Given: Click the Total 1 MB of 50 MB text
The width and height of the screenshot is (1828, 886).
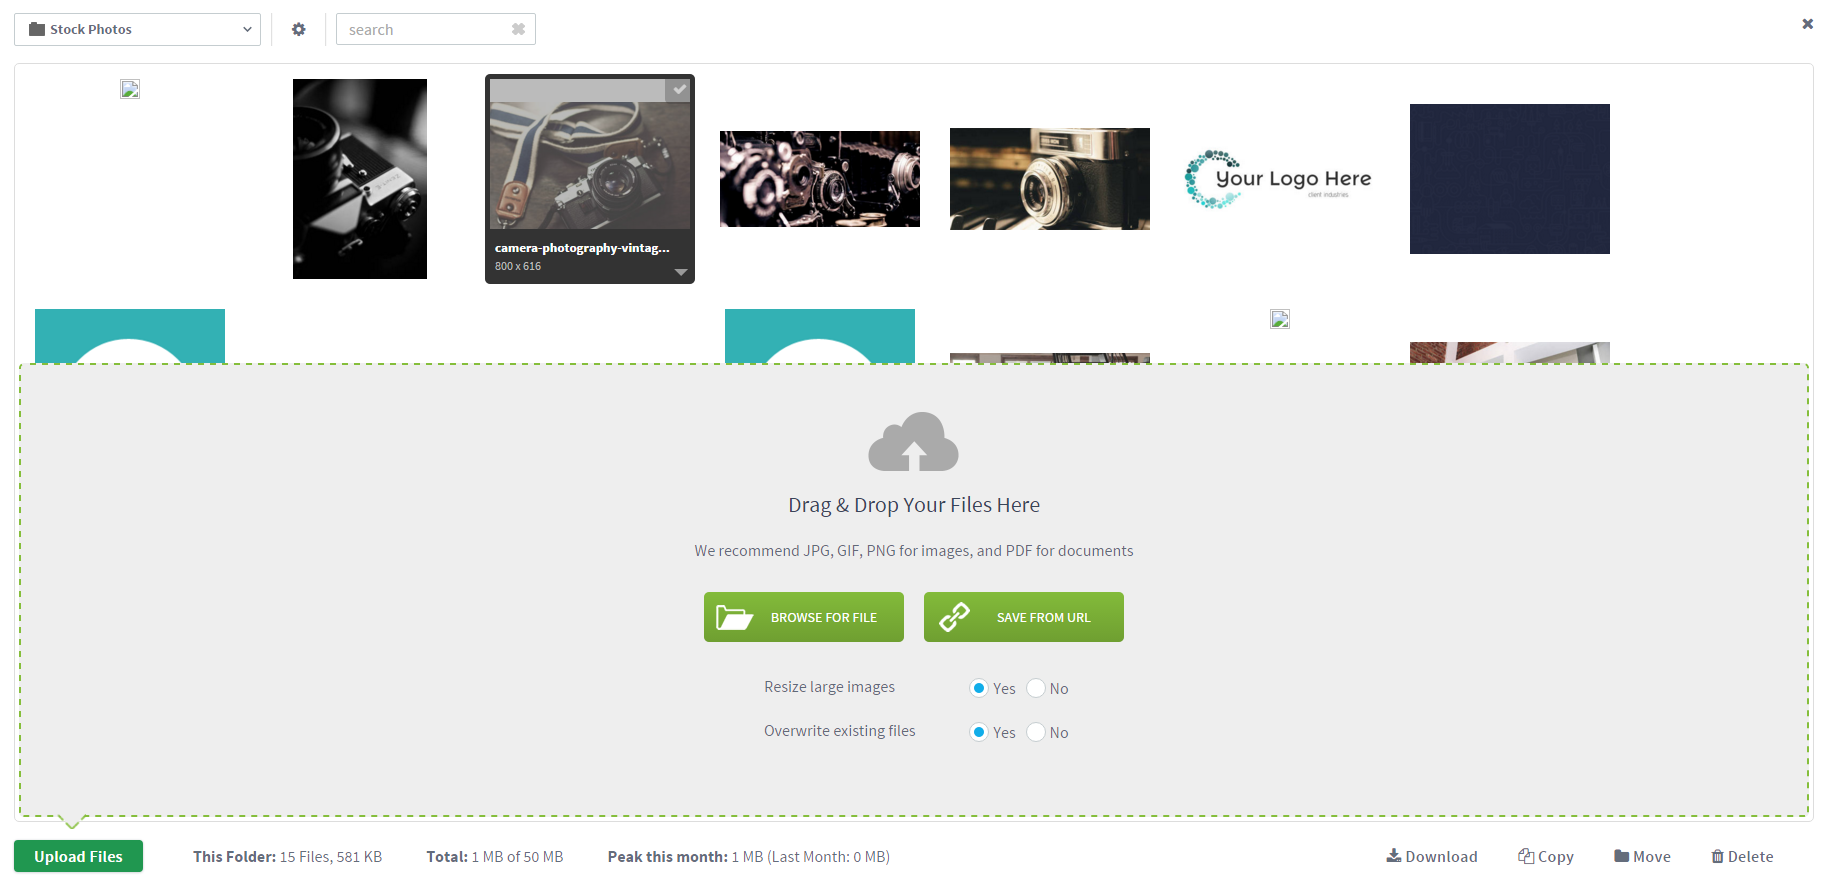Looking at the screenshot, I should [495, 857].
